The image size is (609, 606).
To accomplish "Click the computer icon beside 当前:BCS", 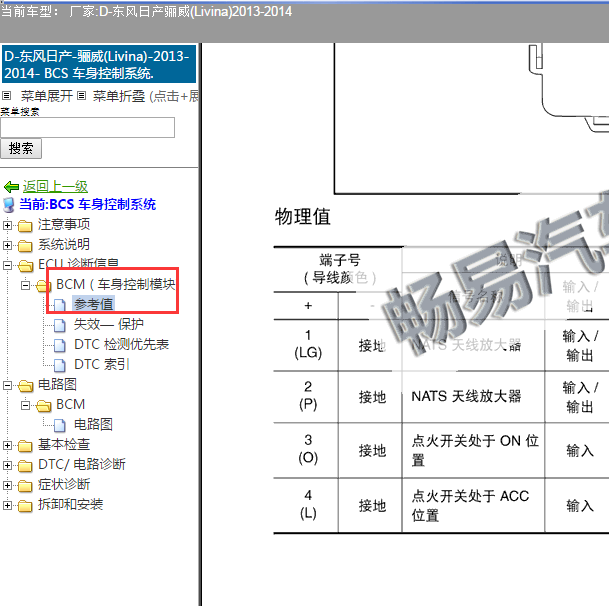I will (x=8, y=205).
